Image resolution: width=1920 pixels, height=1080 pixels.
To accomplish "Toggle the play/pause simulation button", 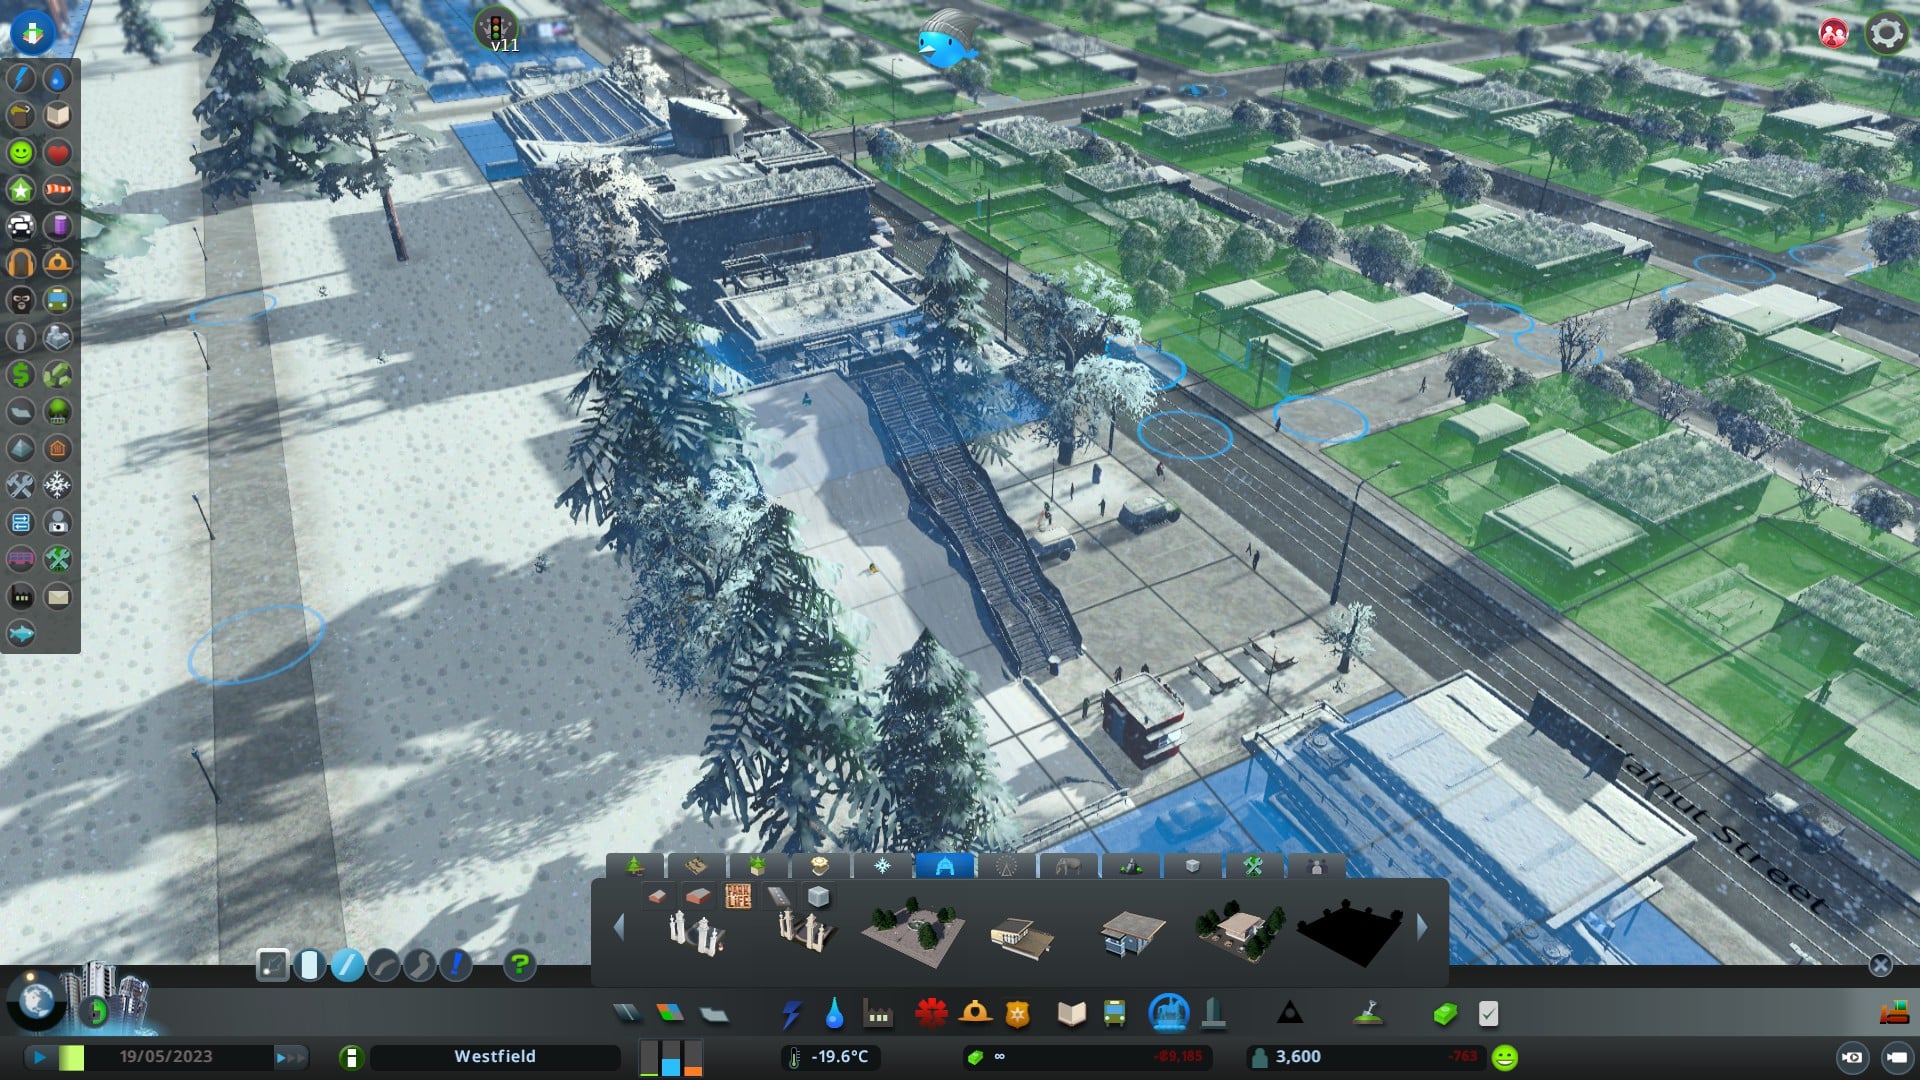I will [x=40, y=1057].
